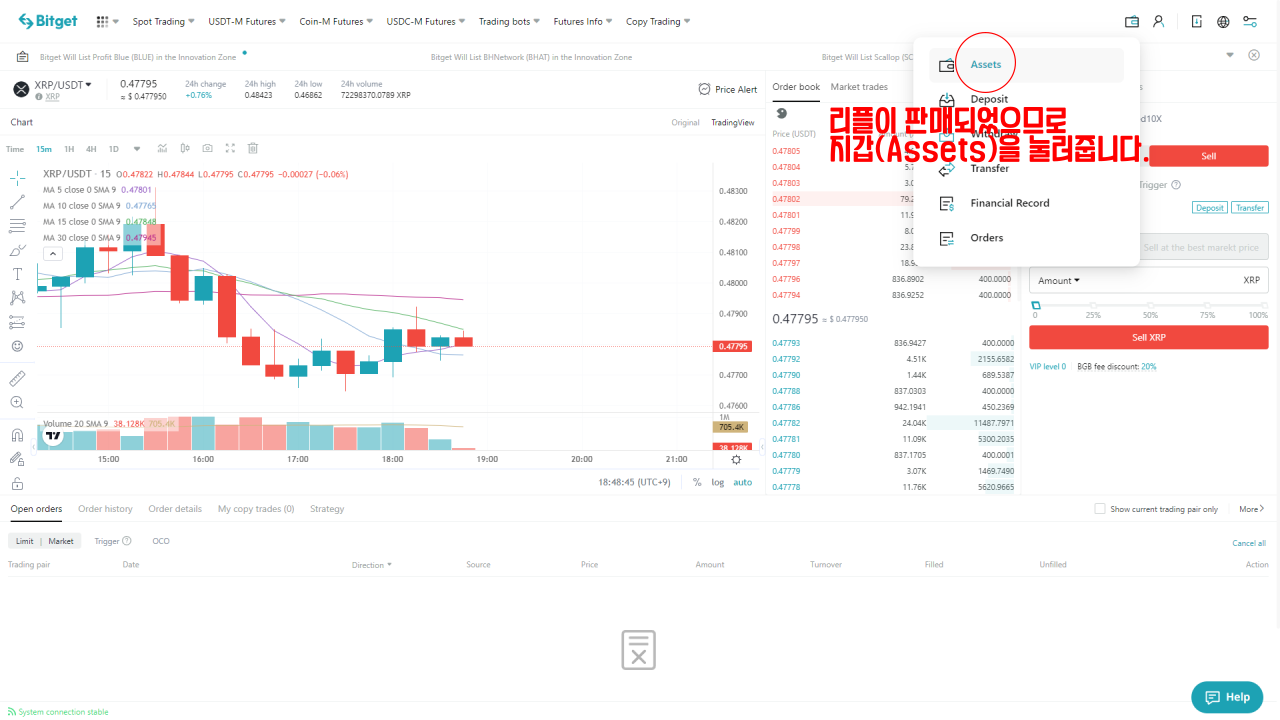Open chart indicators icon
Screen dimensions: 1280x720
162,149
